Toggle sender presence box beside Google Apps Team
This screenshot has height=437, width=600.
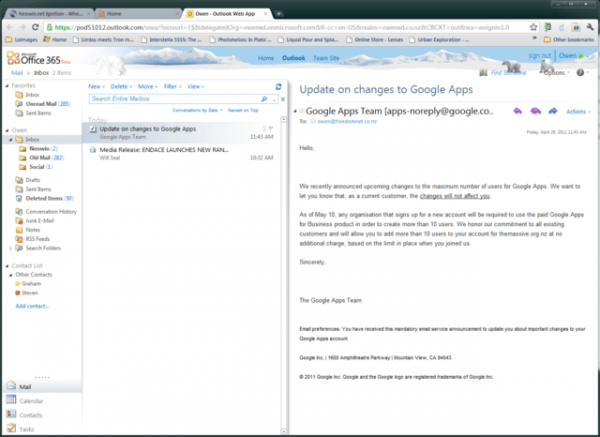point(302,111)
